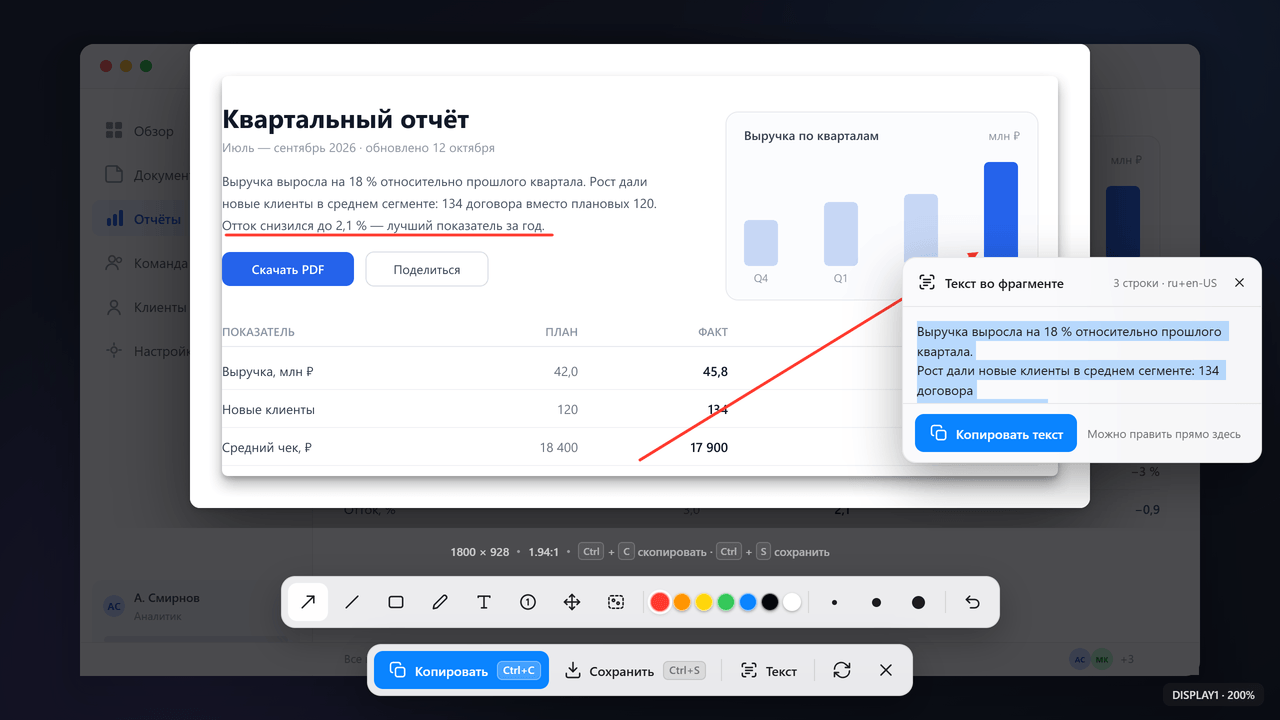Open Обзор in the background sidebar
Image resolution: width=1280 pixels, height=720 pixels.
click(x=140, y=131)
